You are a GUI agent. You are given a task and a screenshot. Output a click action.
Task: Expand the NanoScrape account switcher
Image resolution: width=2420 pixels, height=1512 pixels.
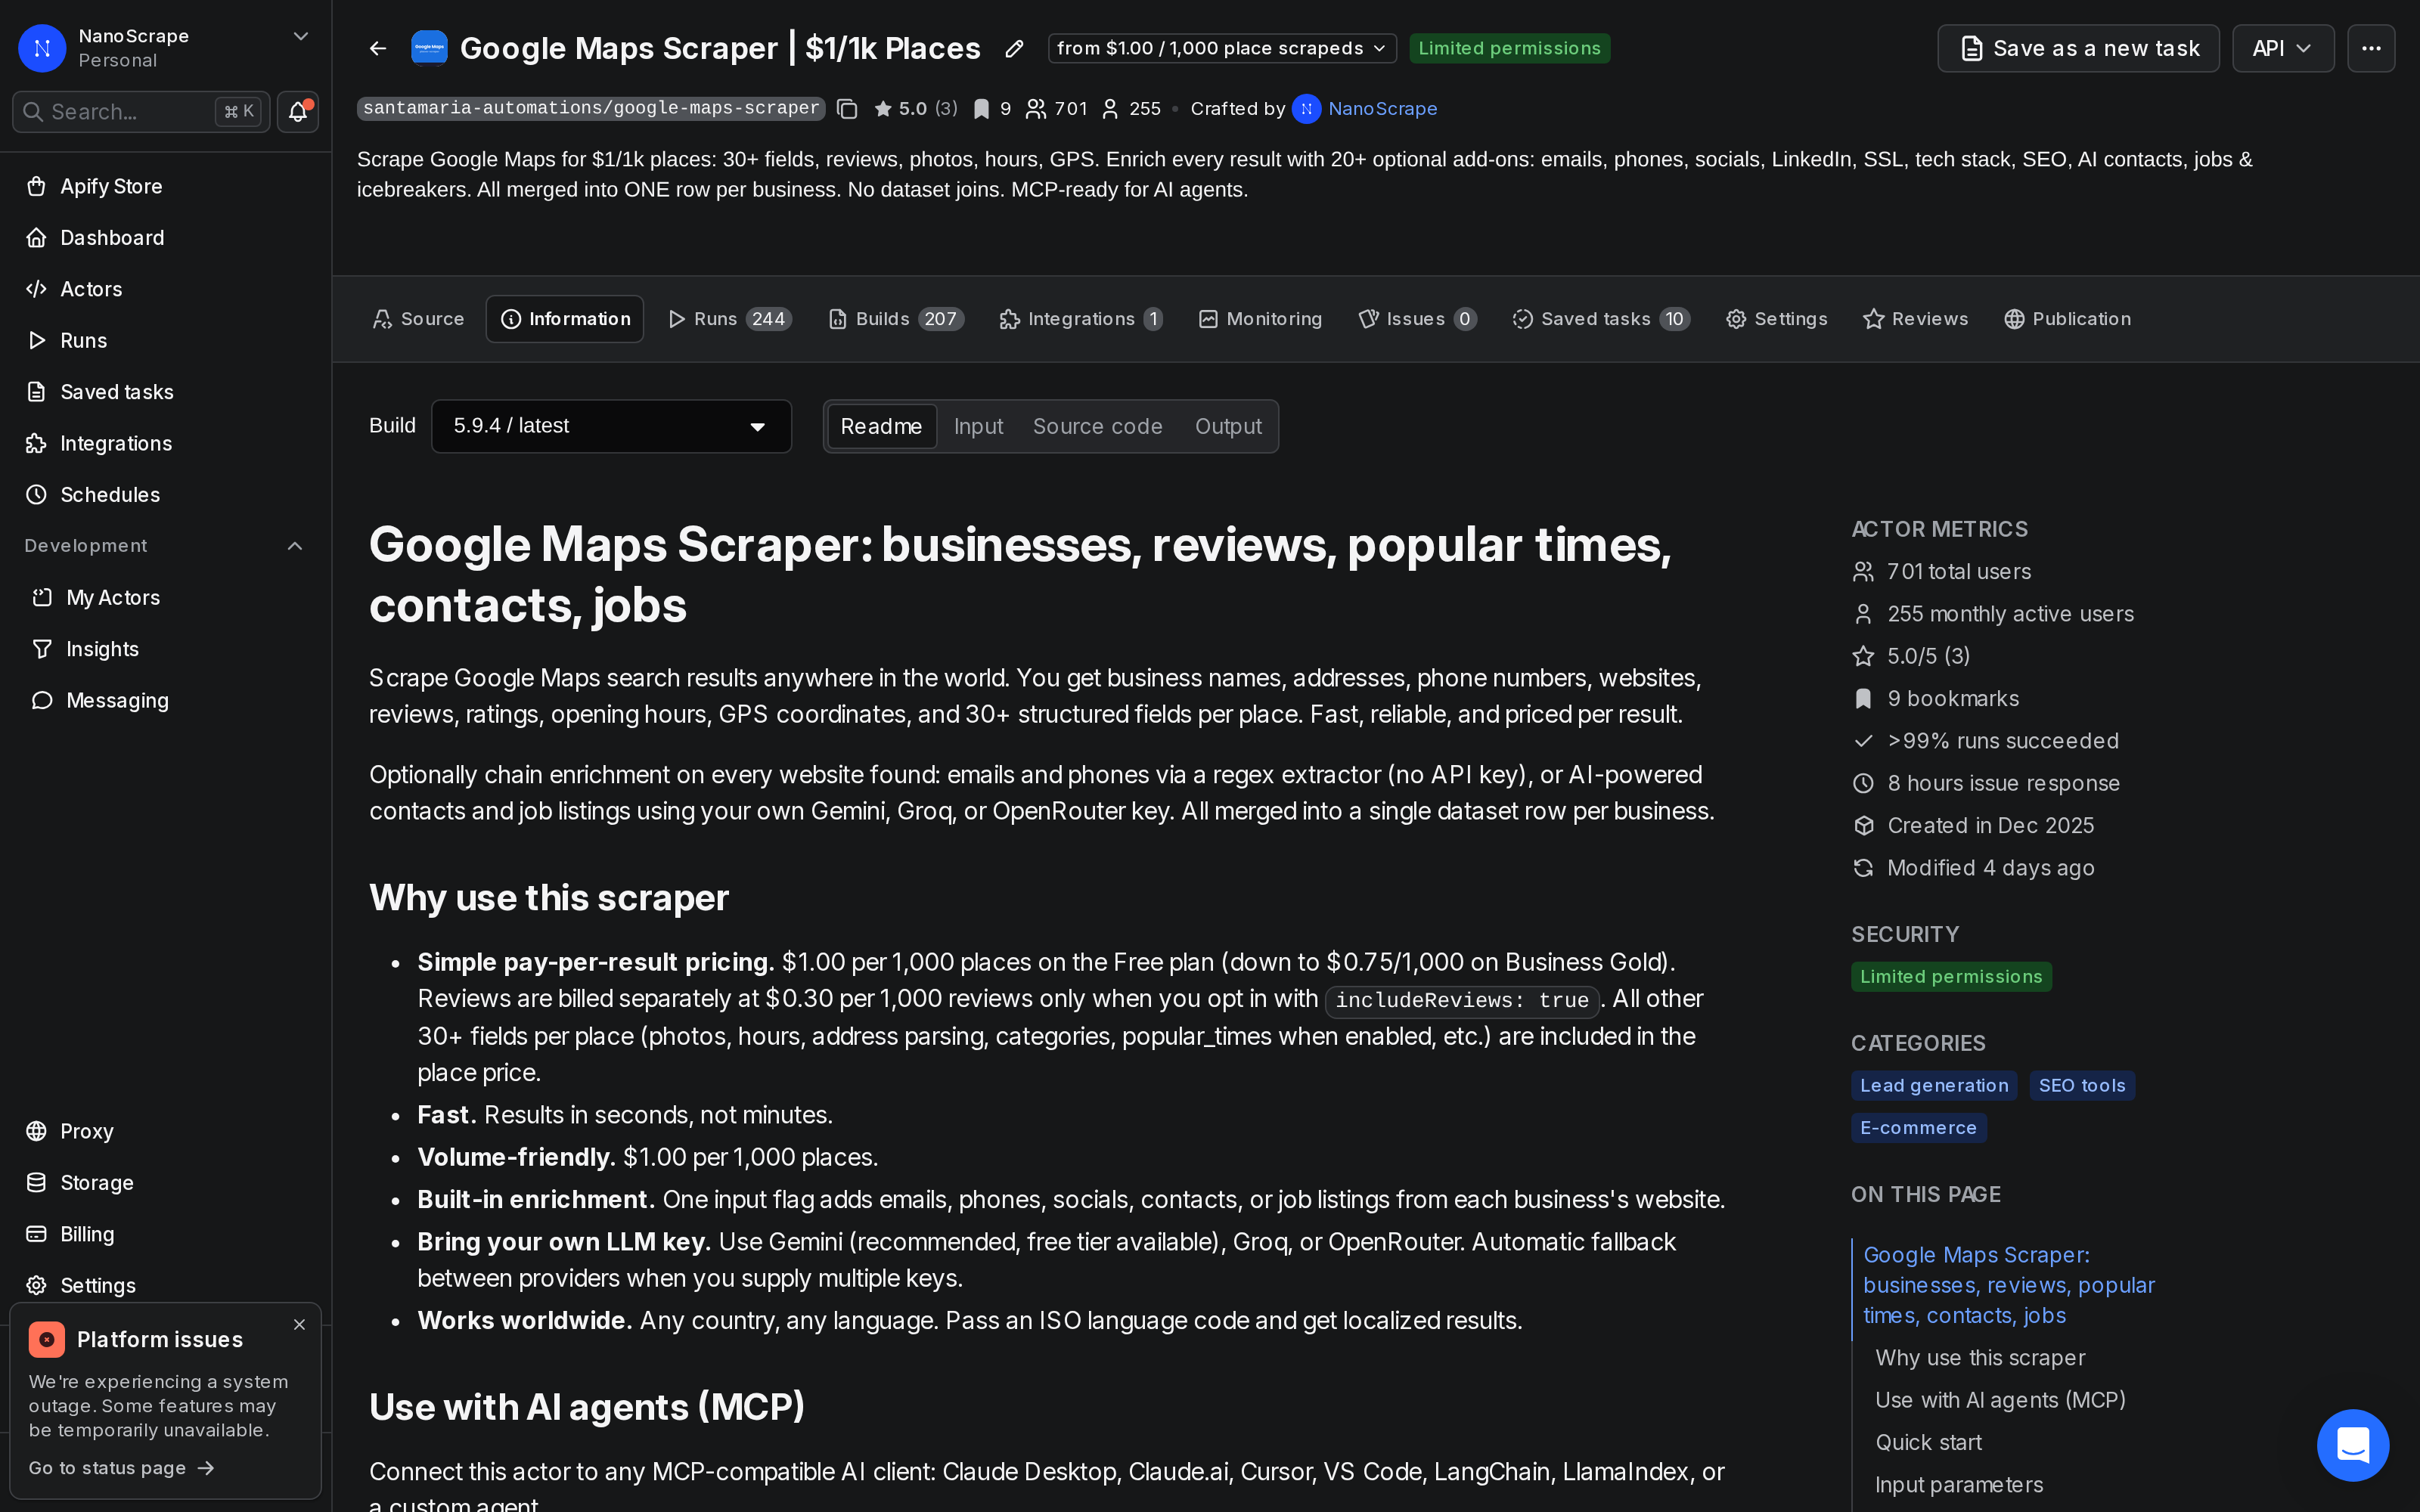[x=300, y=36]
